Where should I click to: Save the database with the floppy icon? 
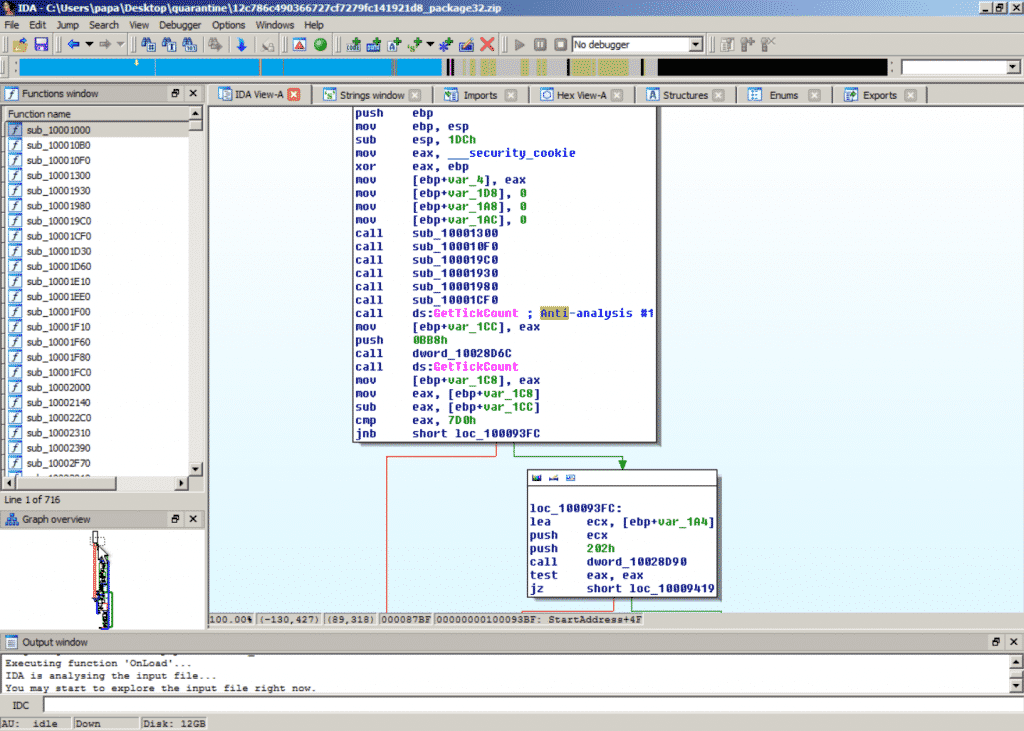pos(41,44)
